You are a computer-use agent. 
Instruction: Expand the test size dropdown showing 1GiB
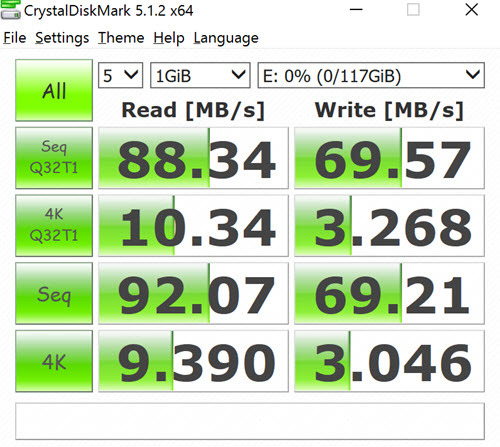point(200,75)
